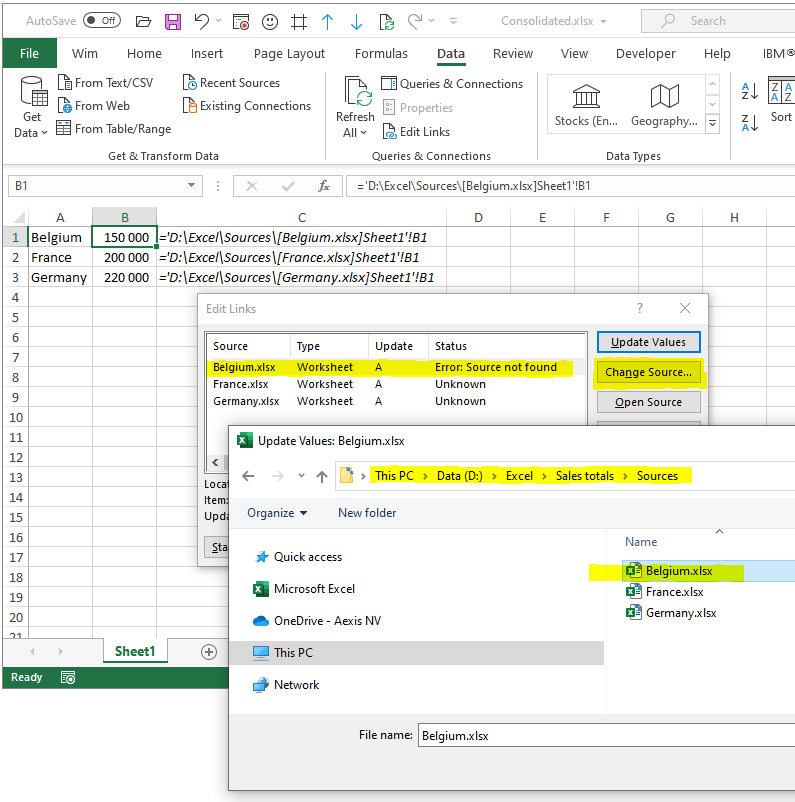The image size is (795, 802).
Task: Select the Geography data type
Action: tap(665, 105)
